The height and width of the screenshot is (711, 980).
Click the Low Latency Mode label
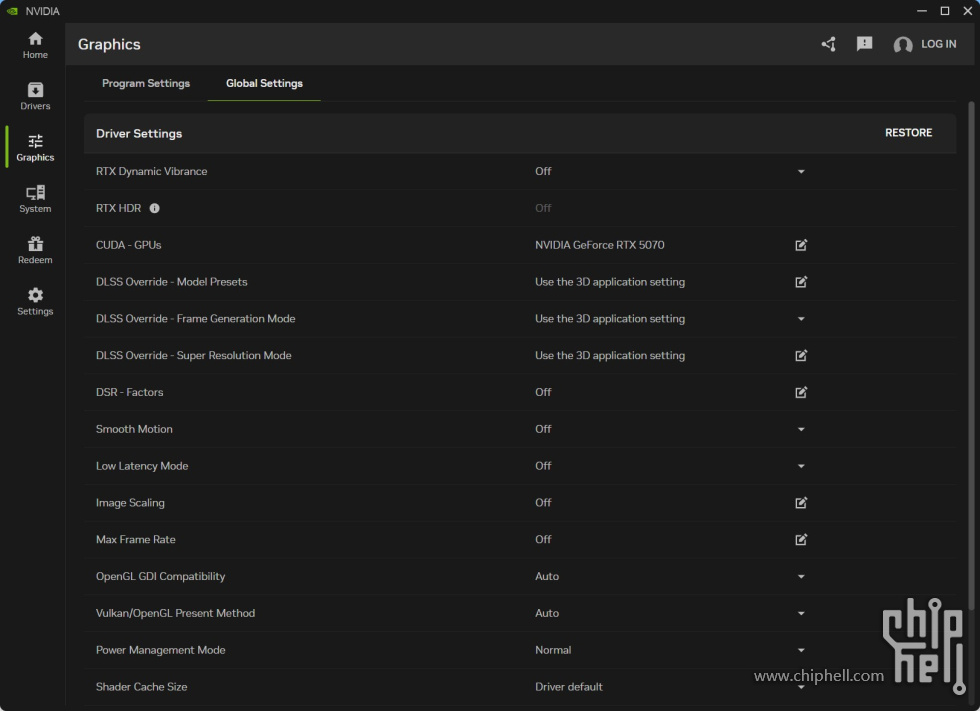click(x=142, y=466)
